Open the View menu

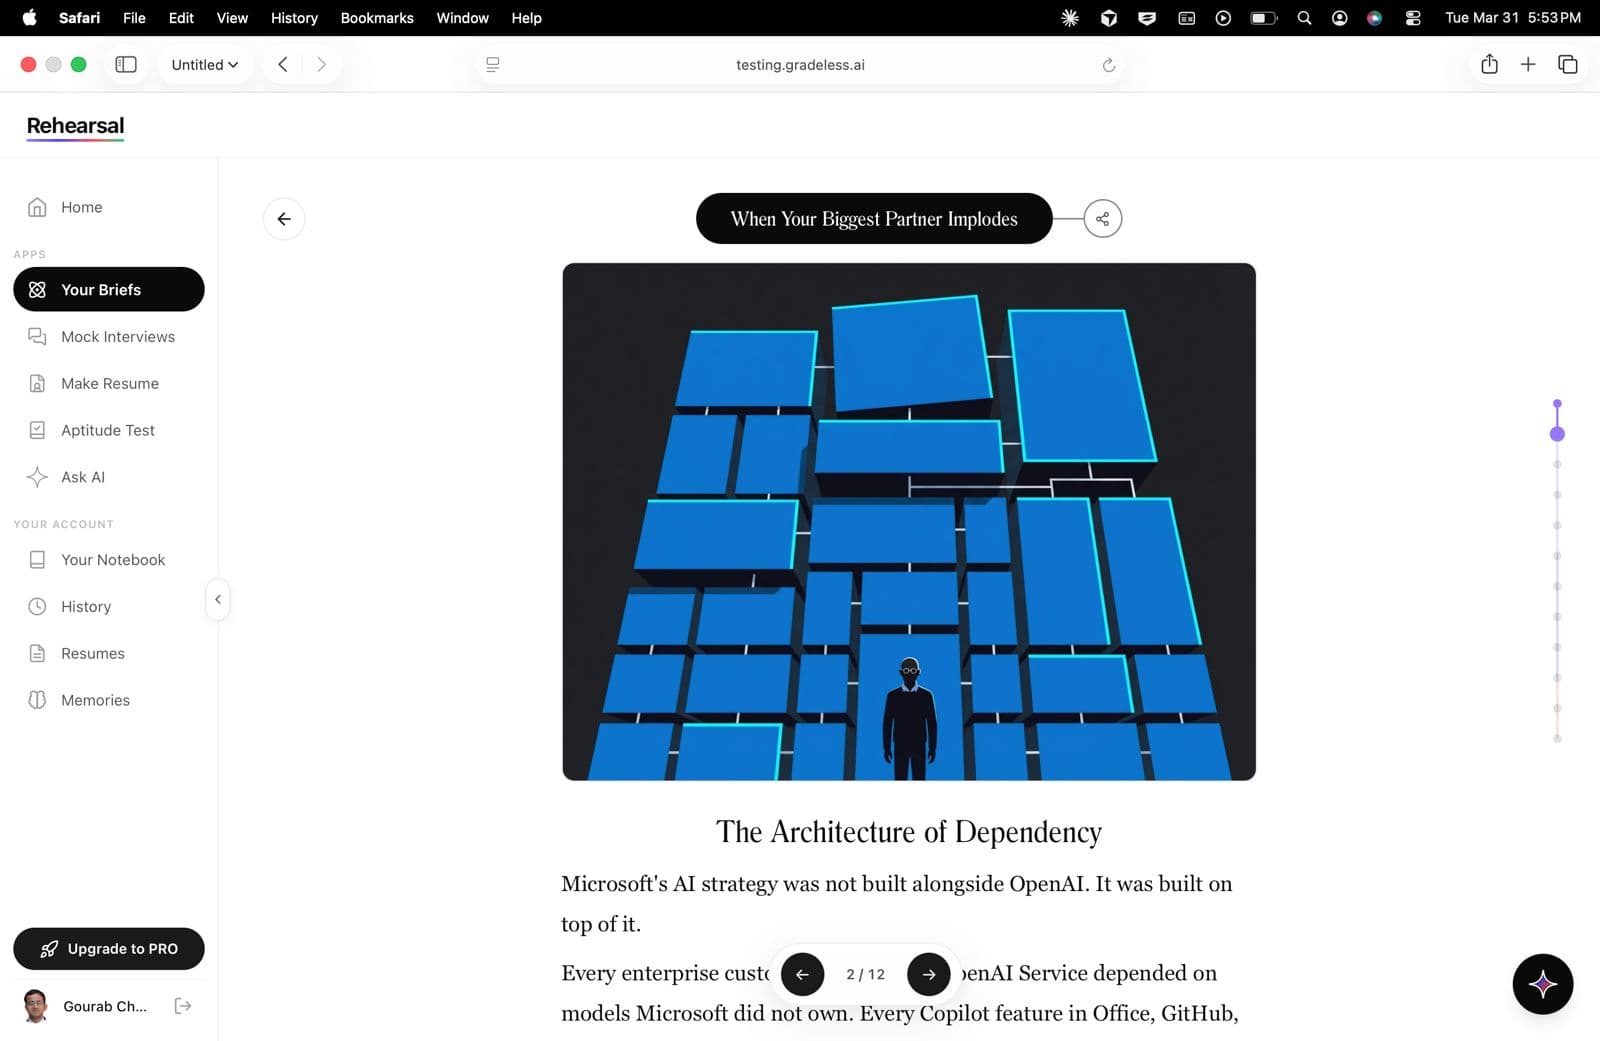tap(232, 18)
